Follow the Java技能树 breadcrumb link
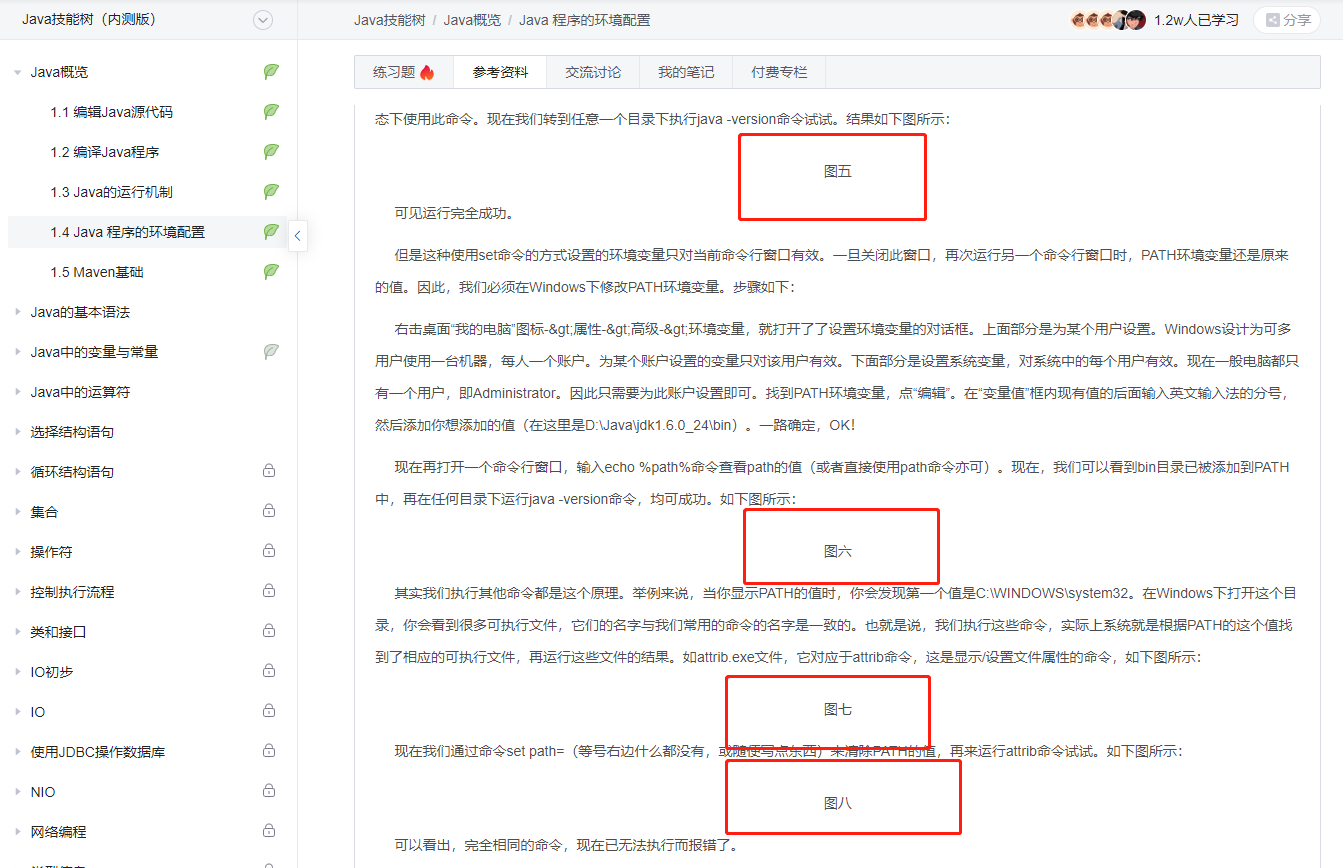Screen dimensions: 1343x868 click(390, 20)
